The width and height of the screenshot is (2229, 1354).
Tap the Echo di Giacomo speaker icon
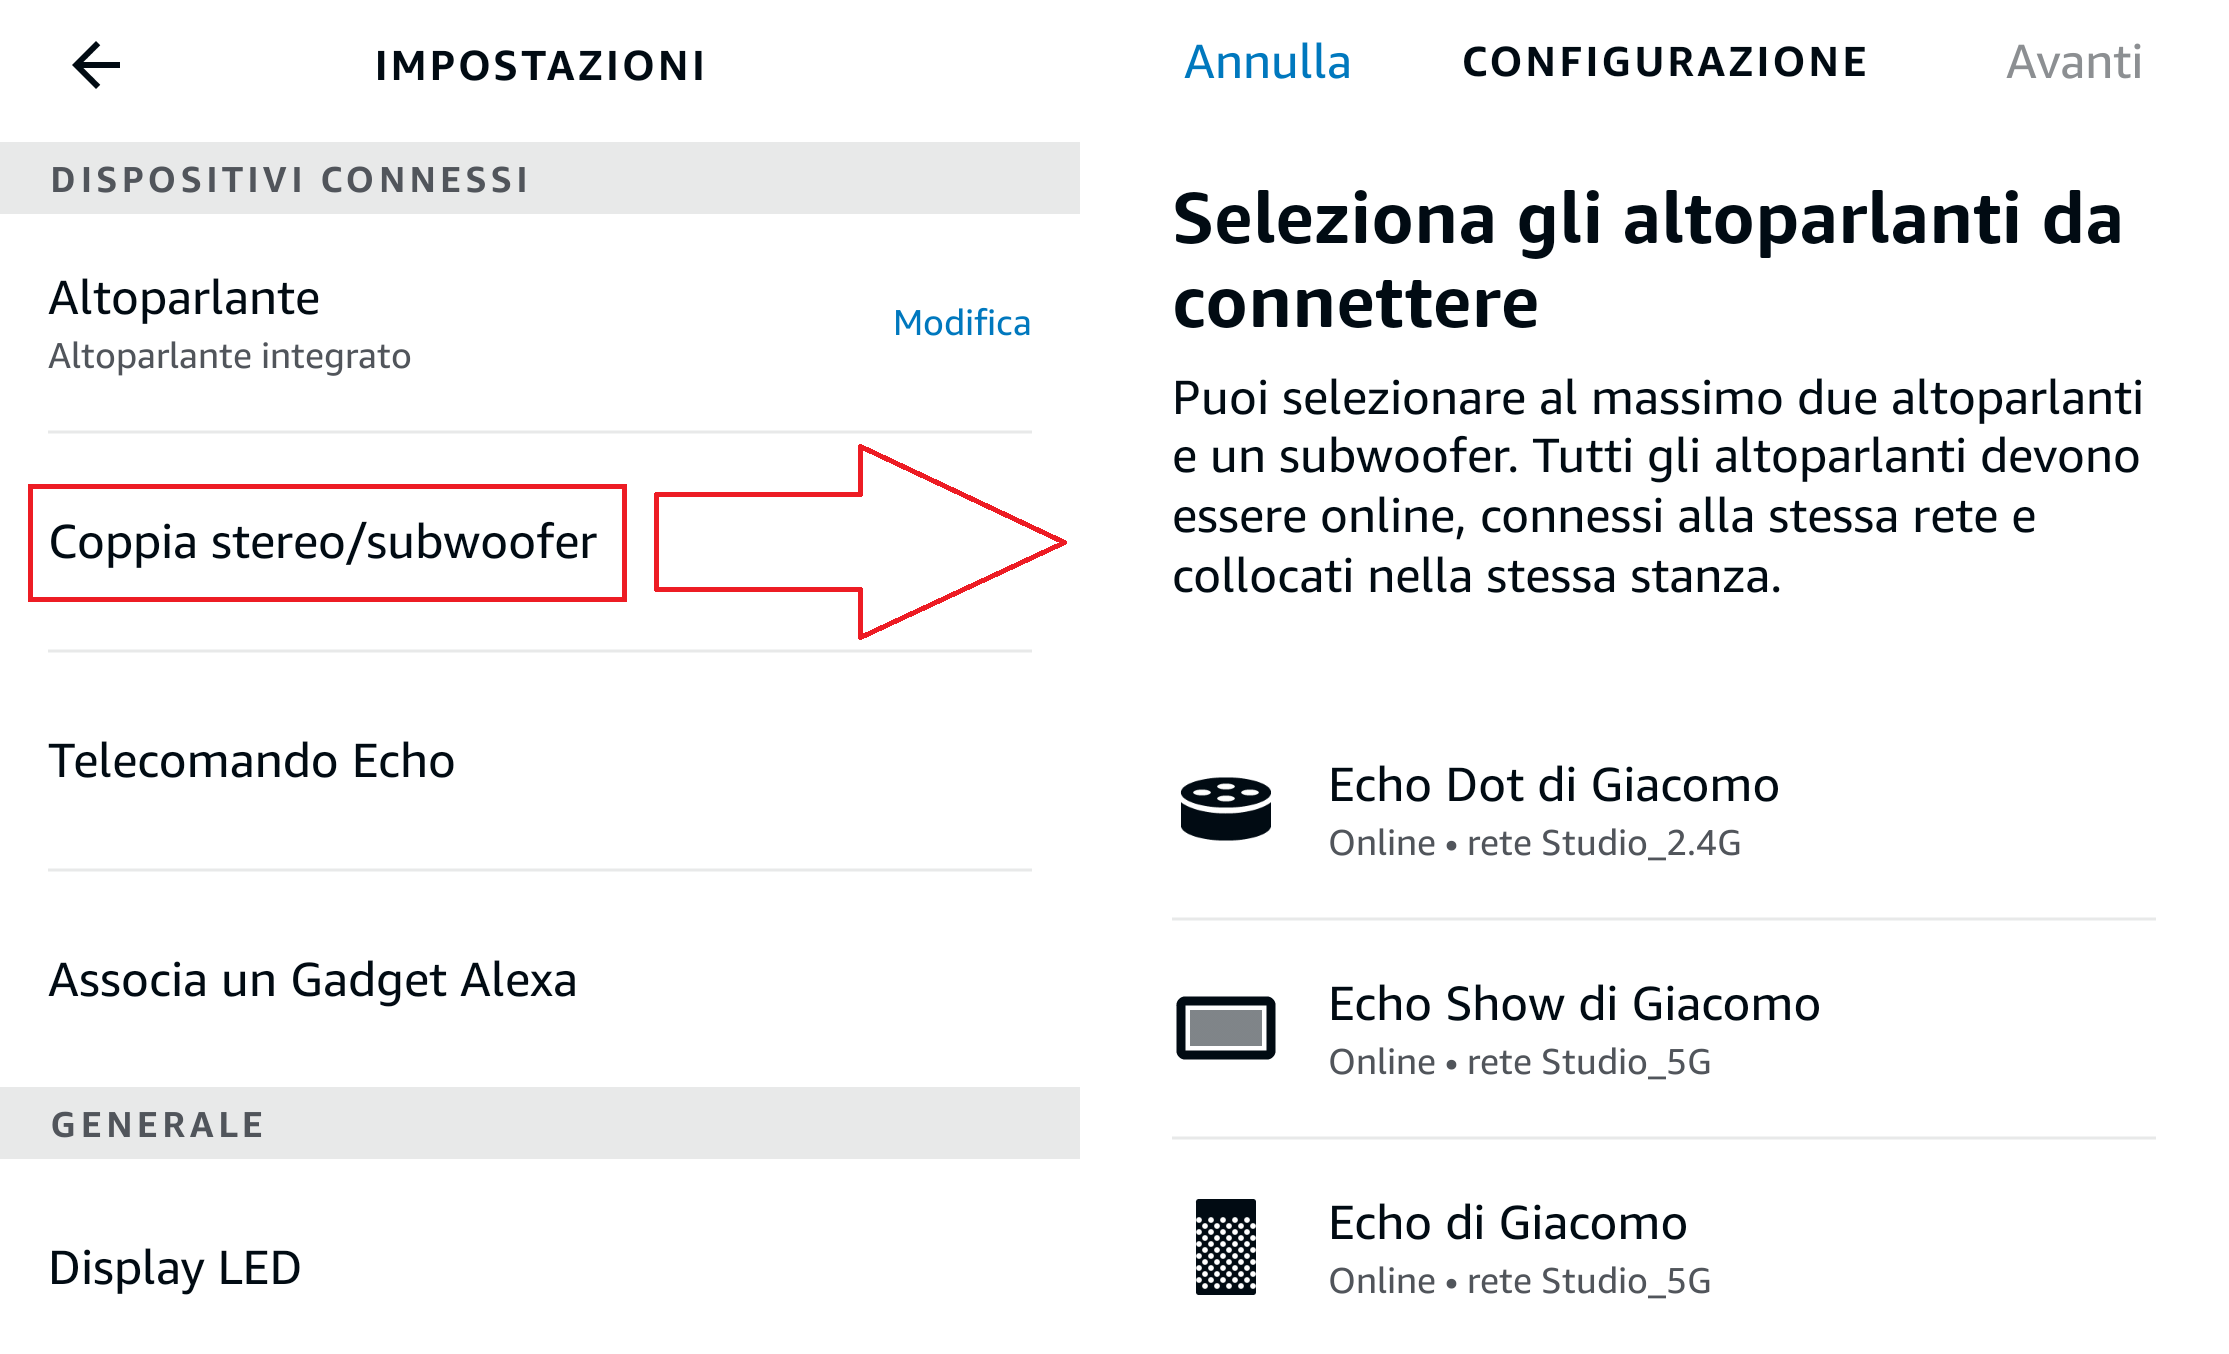pos(1225,1246)
